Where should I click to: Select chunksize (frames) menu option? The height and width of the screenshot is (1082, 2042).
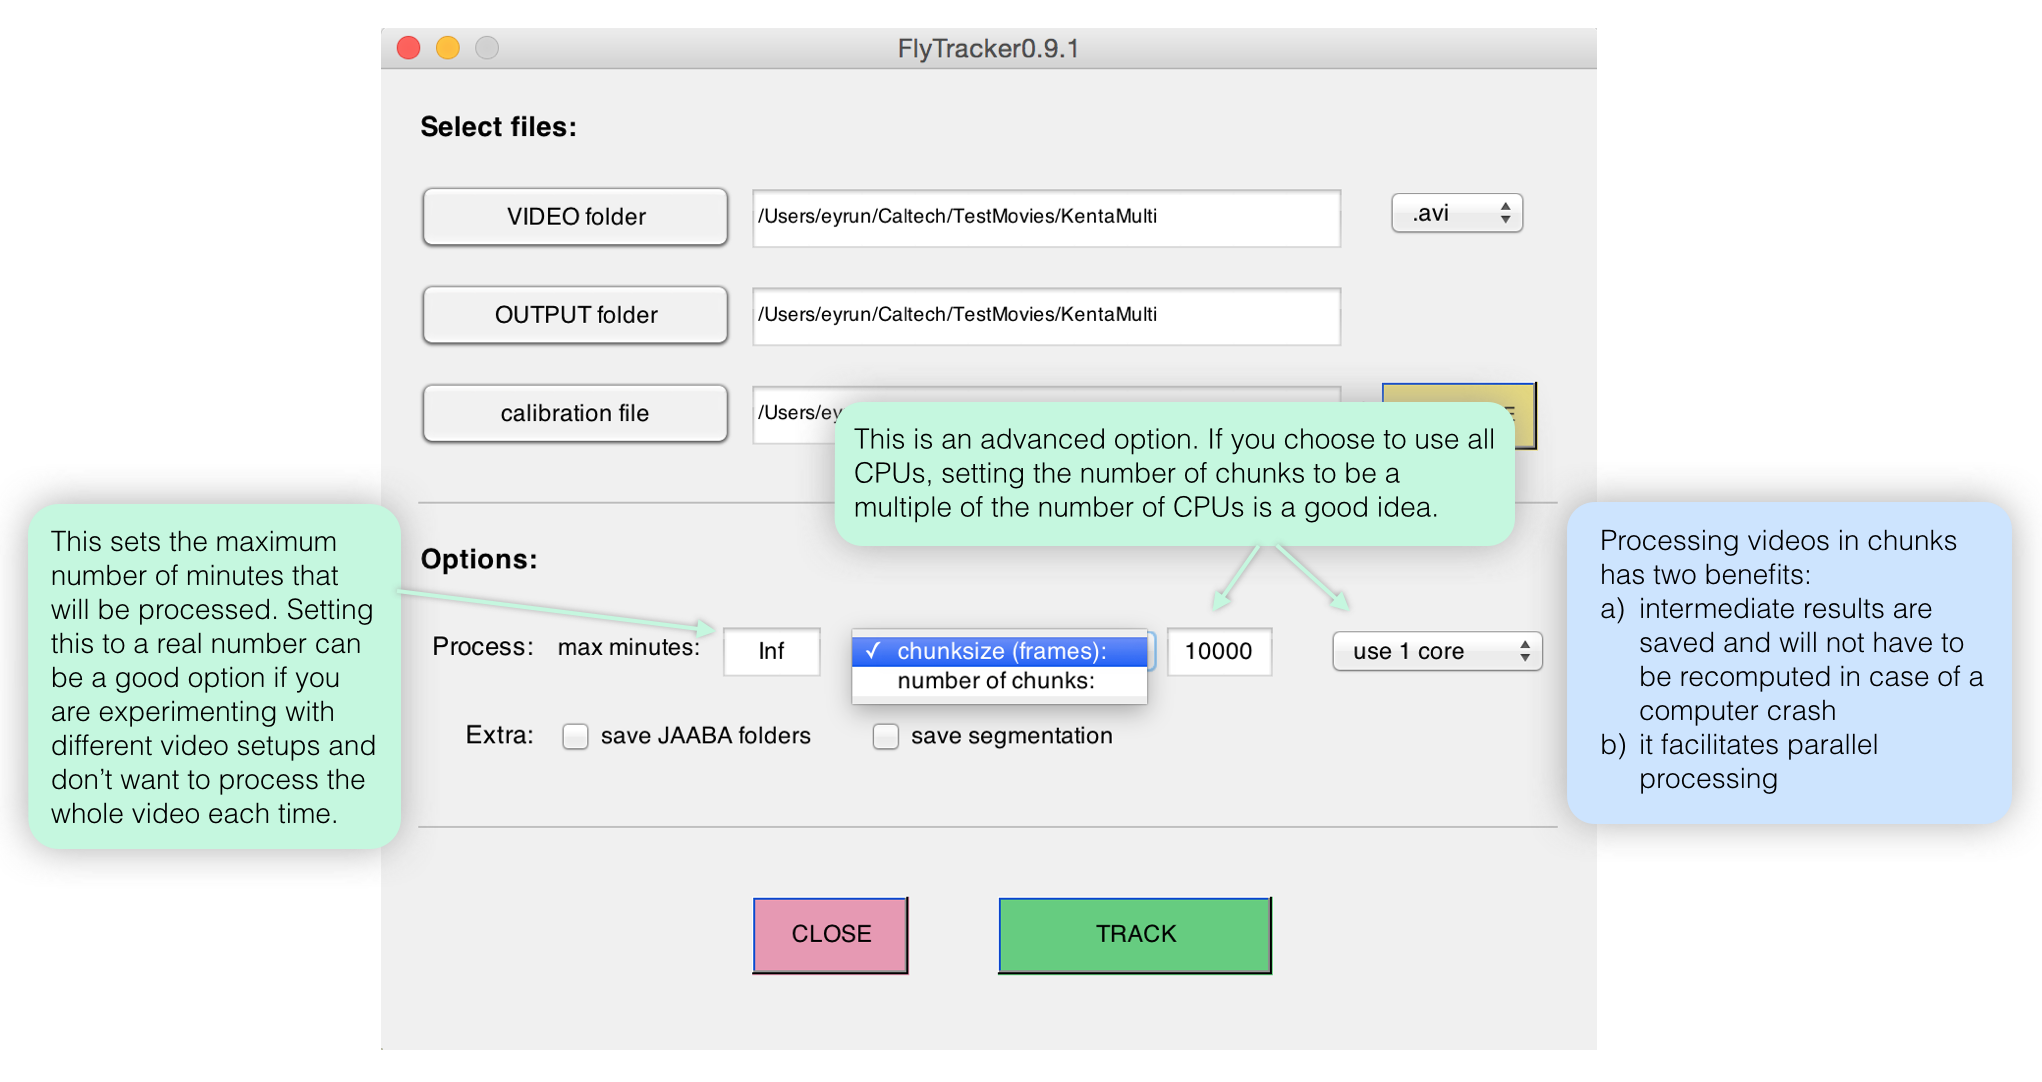tap(1000, 652)
